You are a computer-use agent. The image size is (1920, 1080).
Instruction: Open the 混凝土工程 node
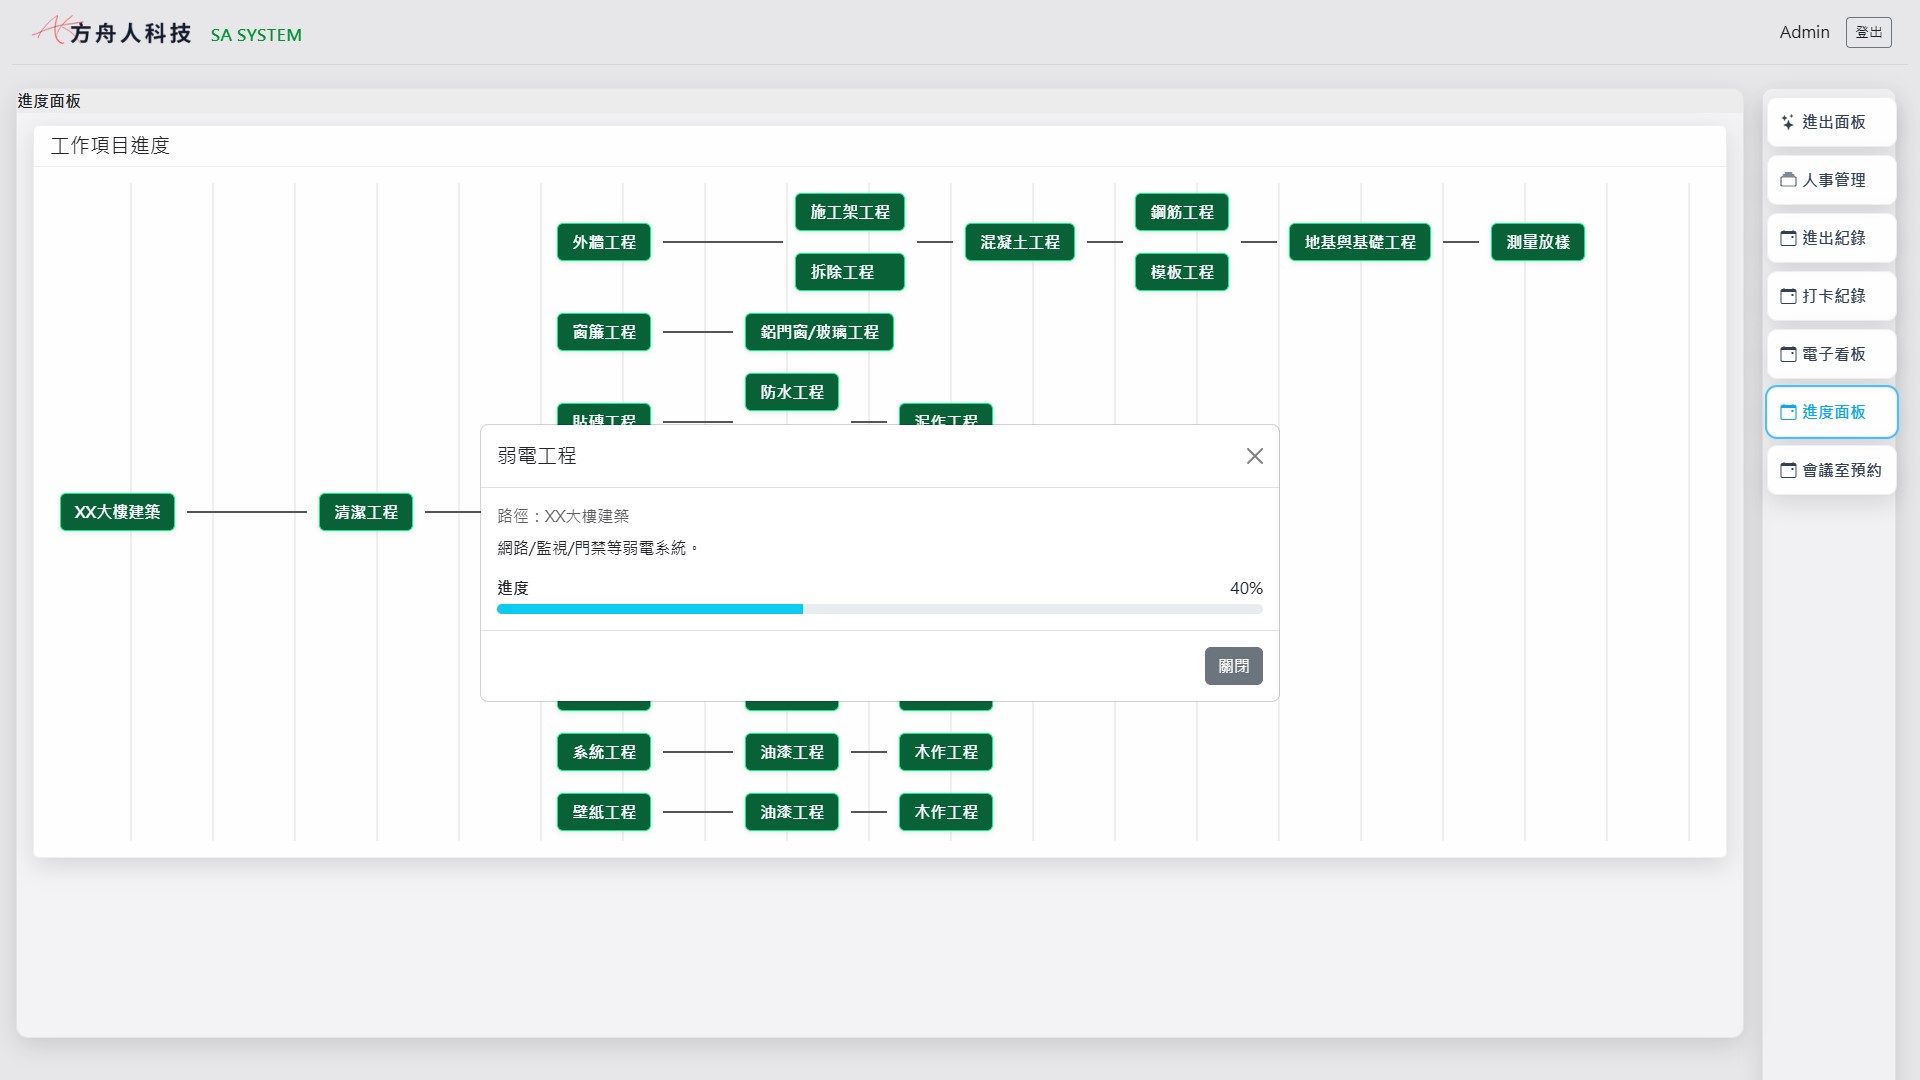click(1019, 242)
